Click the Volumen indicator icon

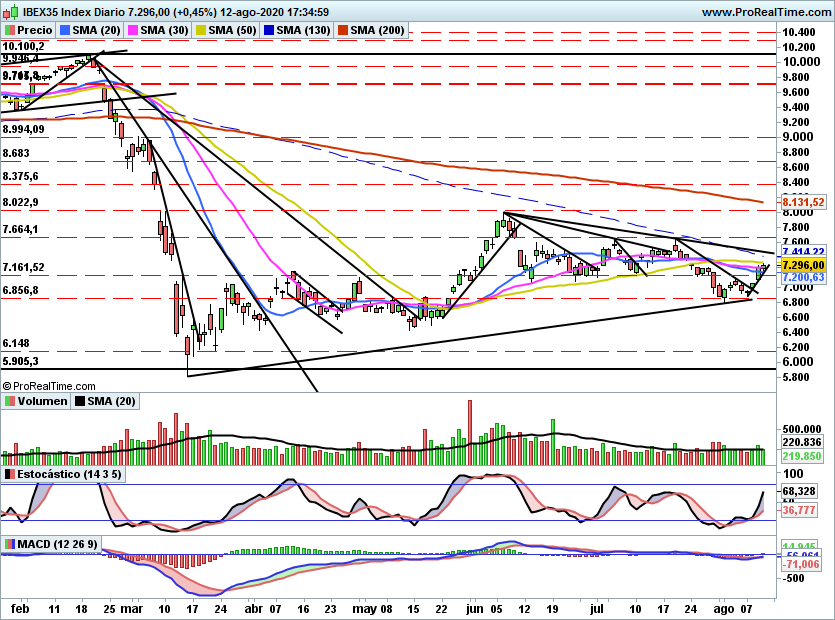point(10,401)
